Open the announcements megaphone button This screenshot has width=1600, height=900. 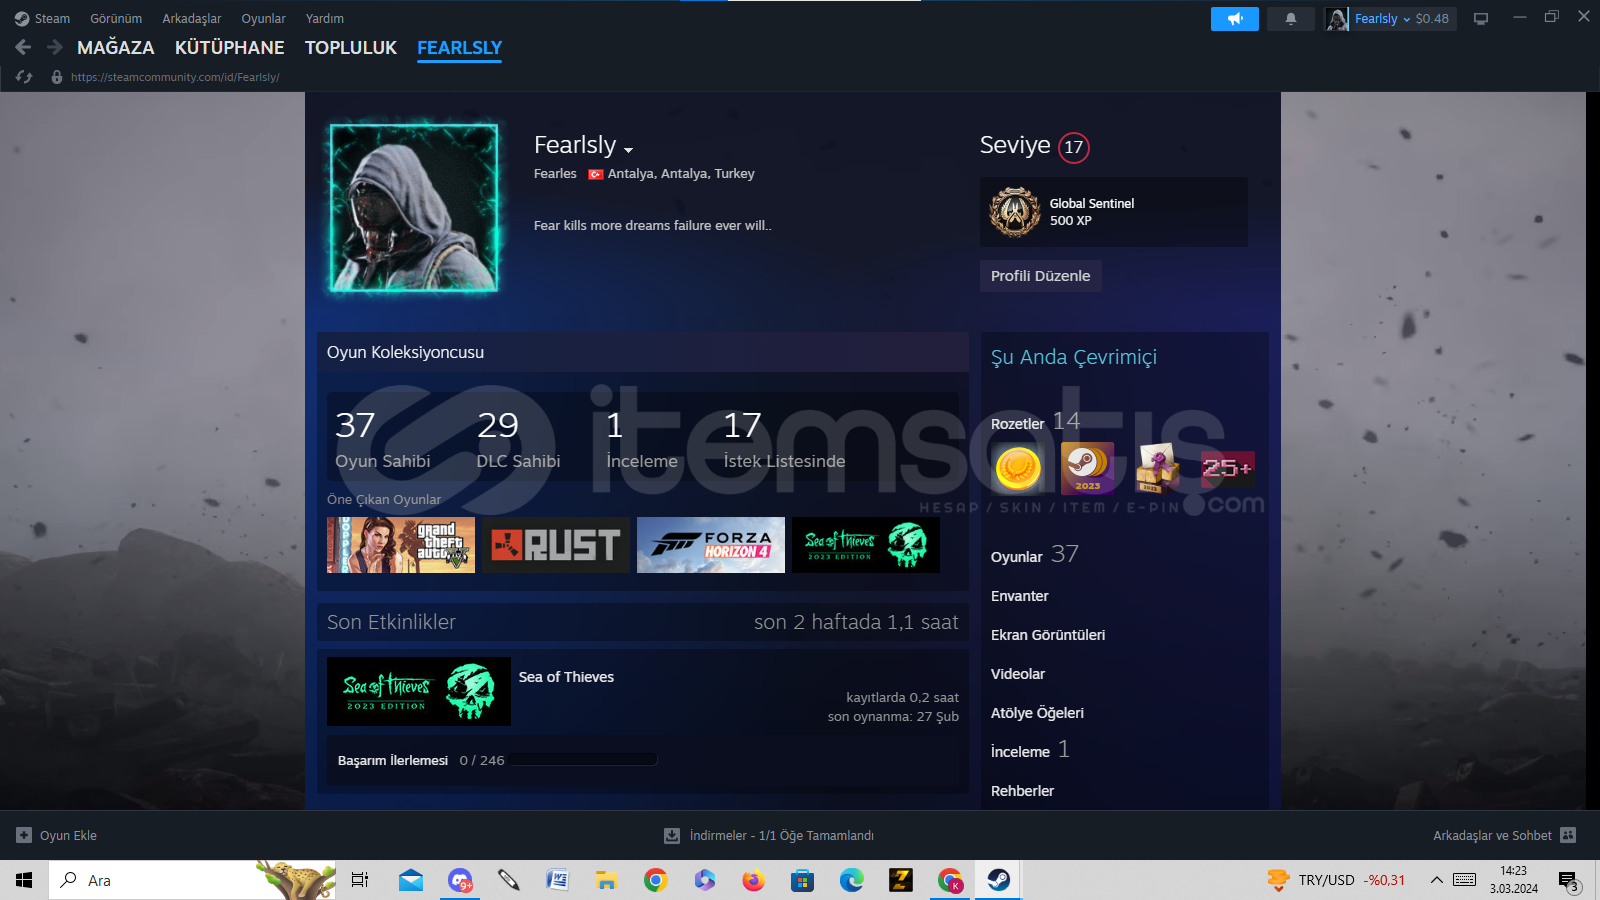click(x=1235, y=19)
